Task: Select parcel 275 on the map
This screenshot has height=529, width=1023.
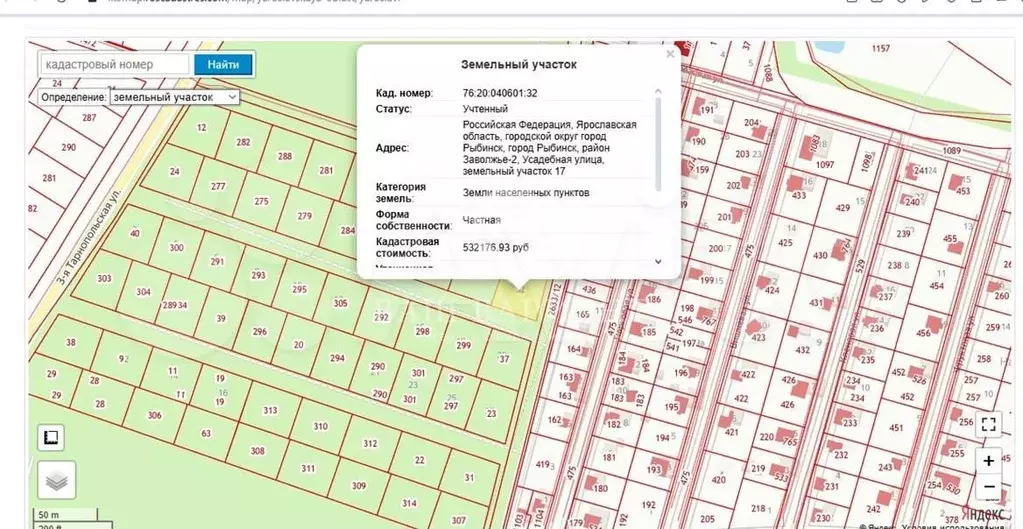Action: [x=262, y=201]
